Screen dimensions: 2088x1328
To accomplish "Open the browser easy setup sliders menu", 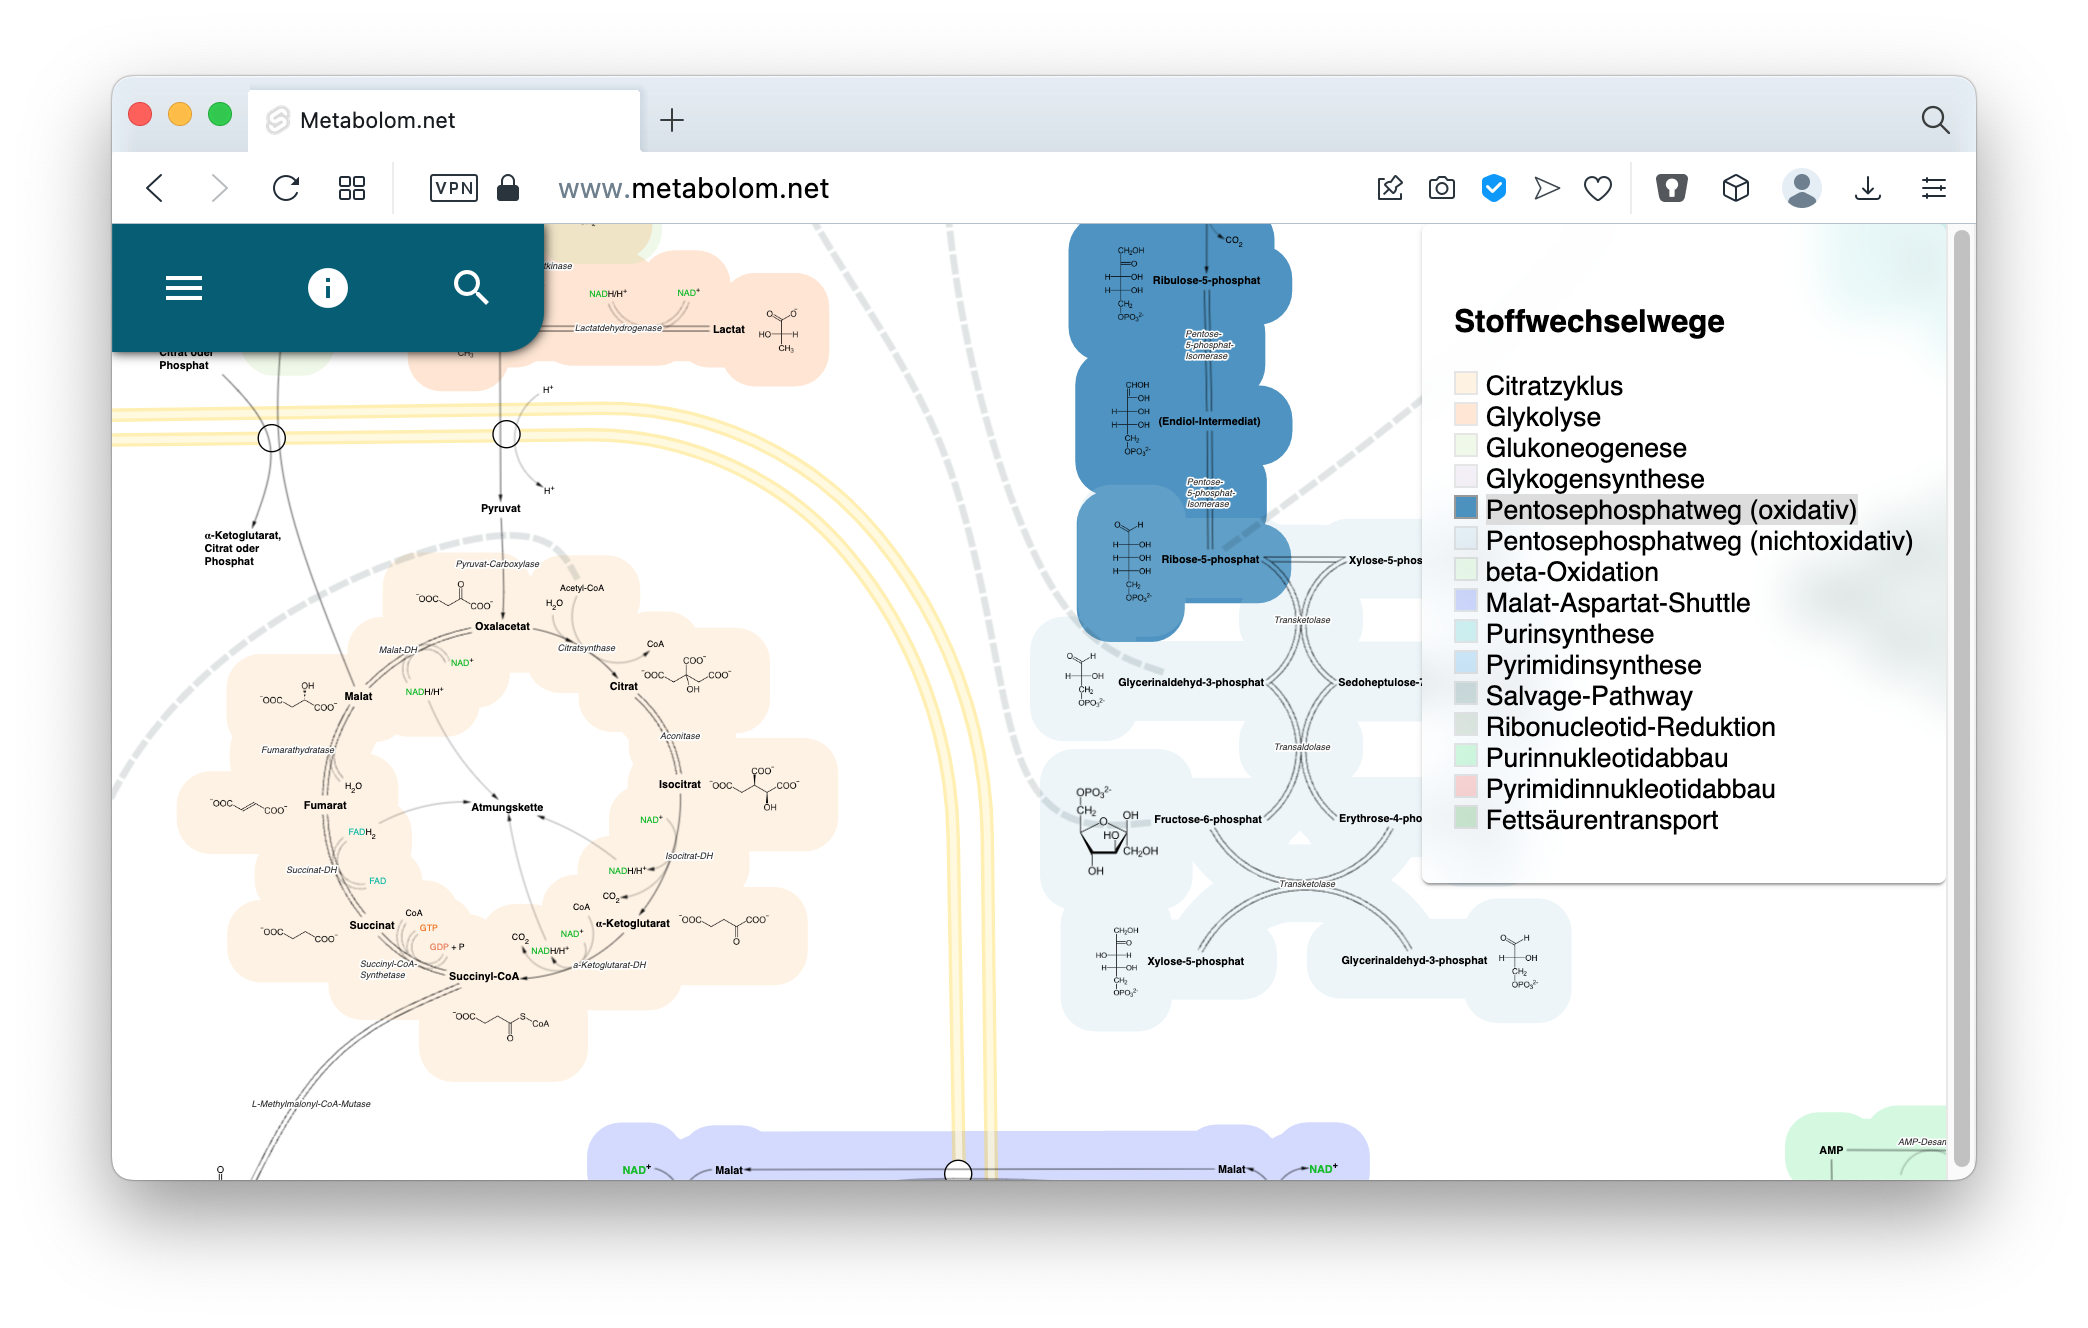I will [x=1933, y=188].
